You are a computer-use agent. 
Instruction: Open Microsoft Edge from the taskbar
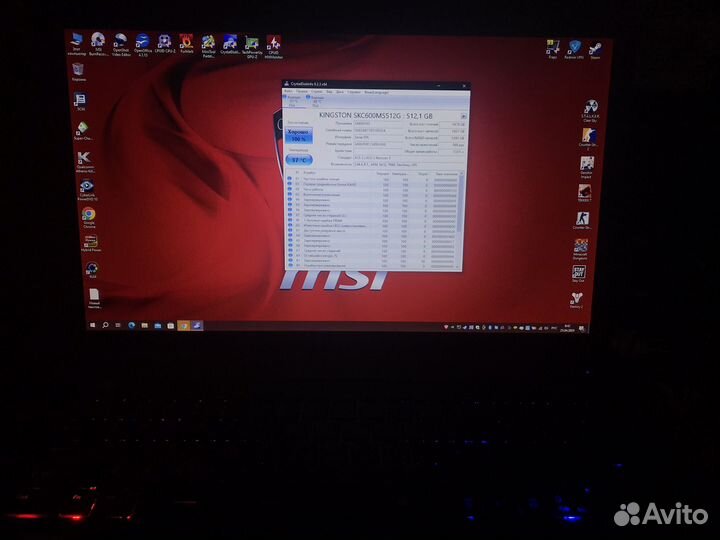coord(131,326)
